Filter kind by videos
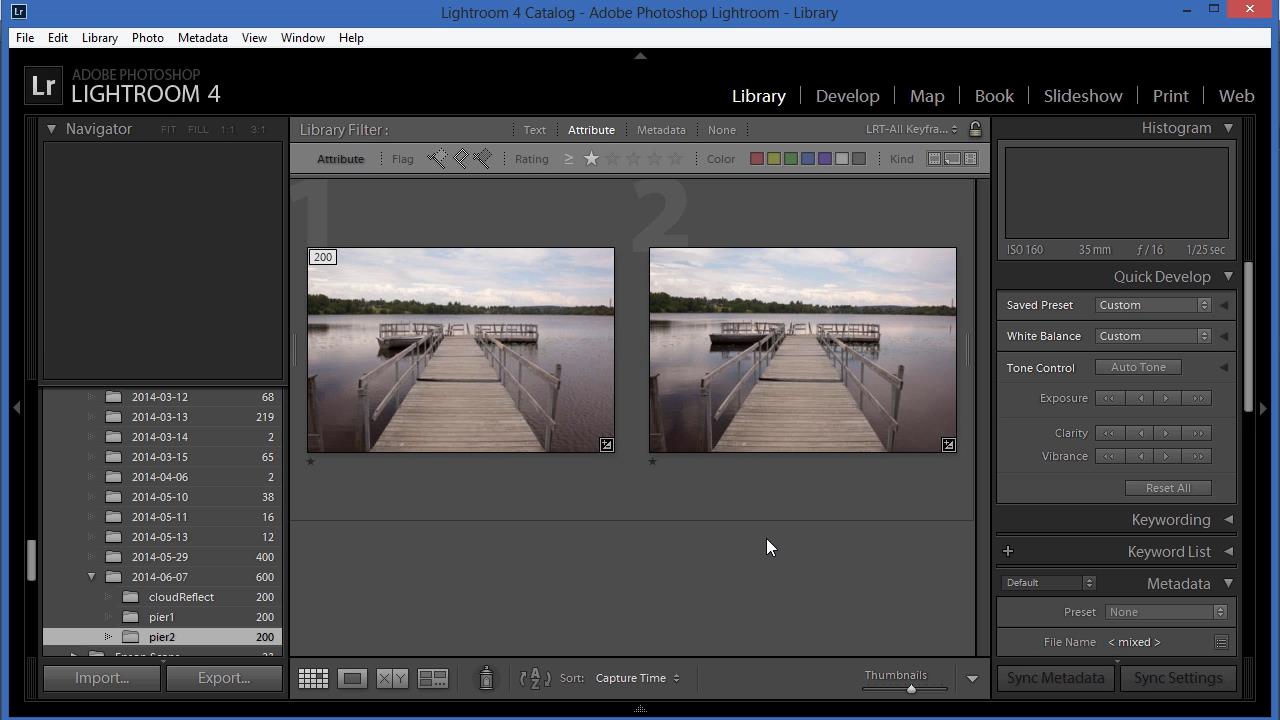 pyautogui.click(x=970, y=158)
